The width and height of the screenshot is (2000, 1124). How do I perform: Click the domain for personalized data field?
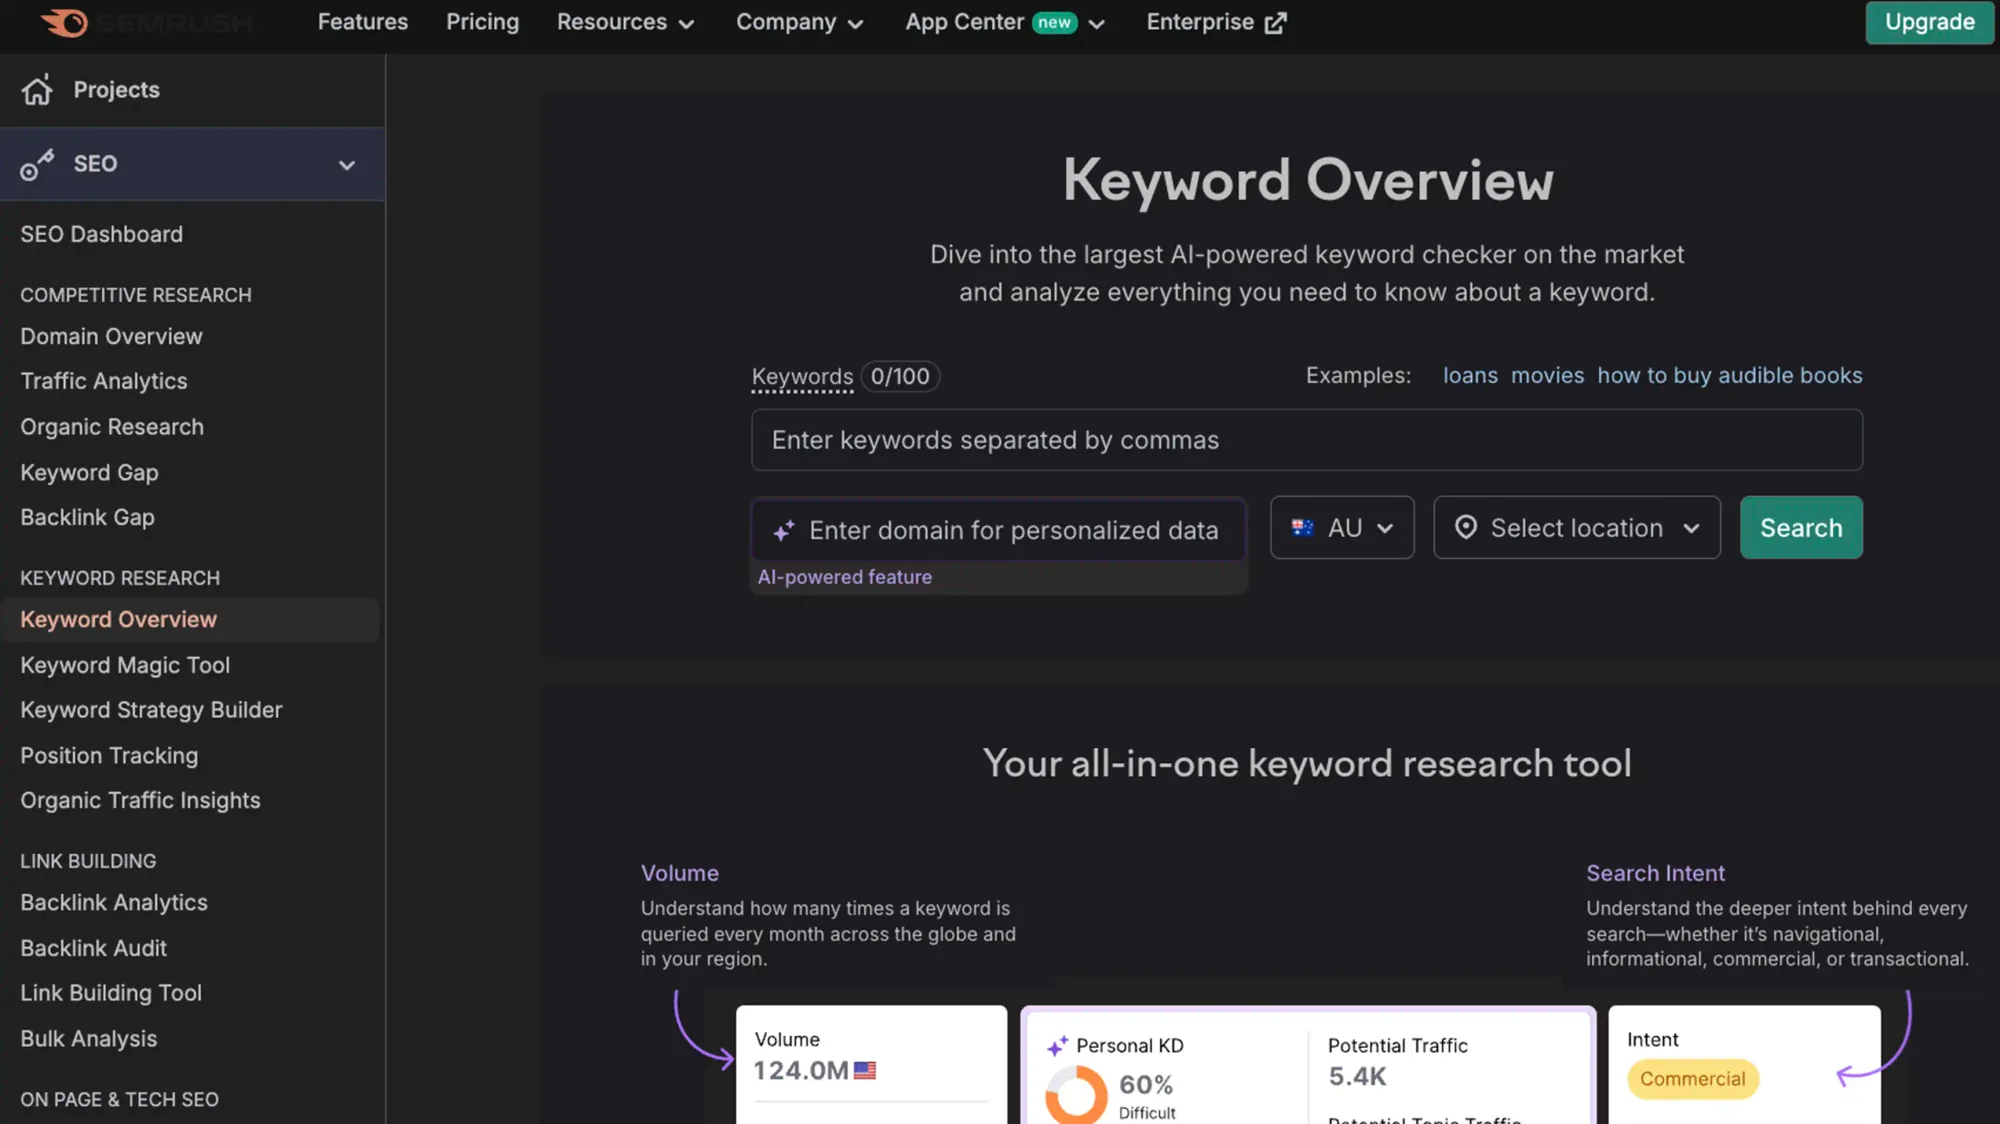[998, 530]
